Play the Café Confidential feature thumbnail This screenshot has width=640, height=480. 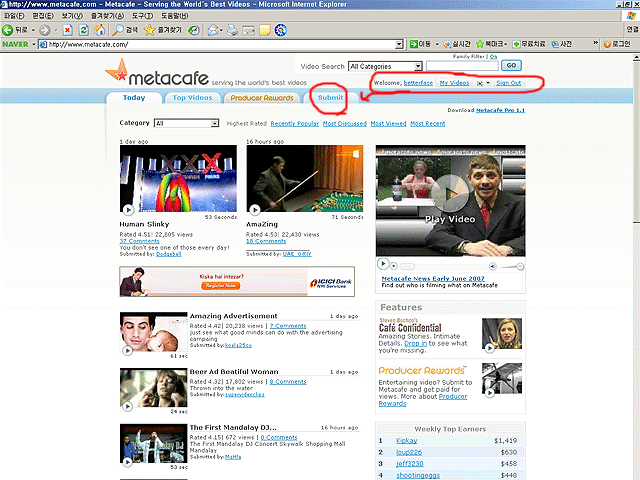point(502,336)
